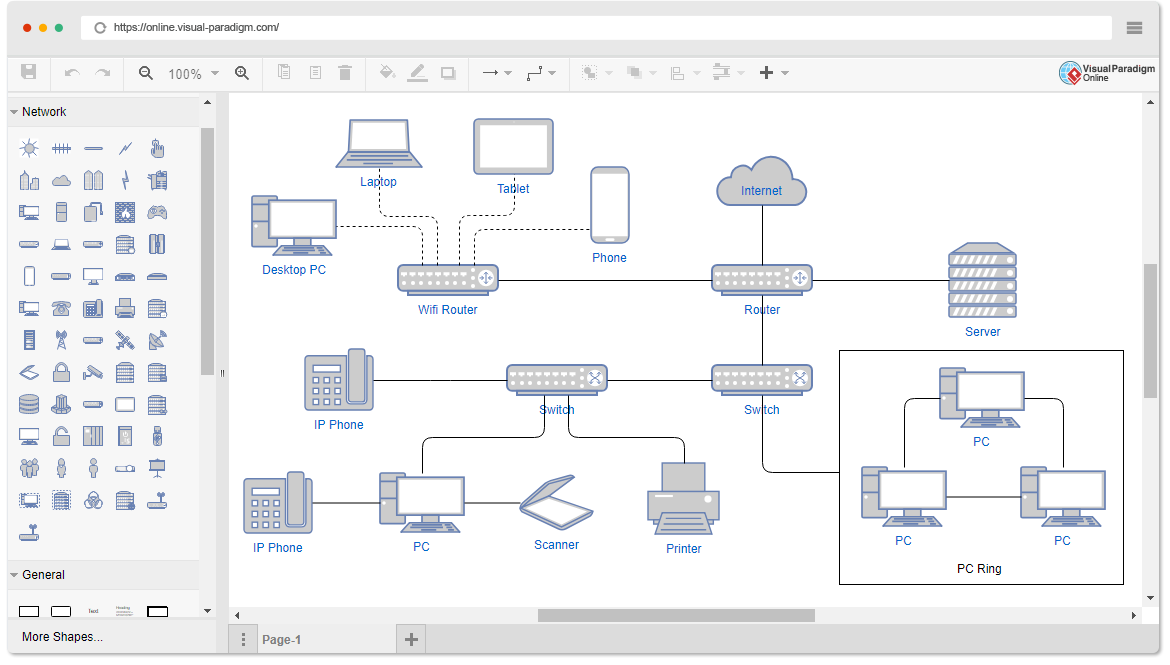Select the Satellite Dish network icon
This screenshot has height=665, width=1170.
[157, 340]
